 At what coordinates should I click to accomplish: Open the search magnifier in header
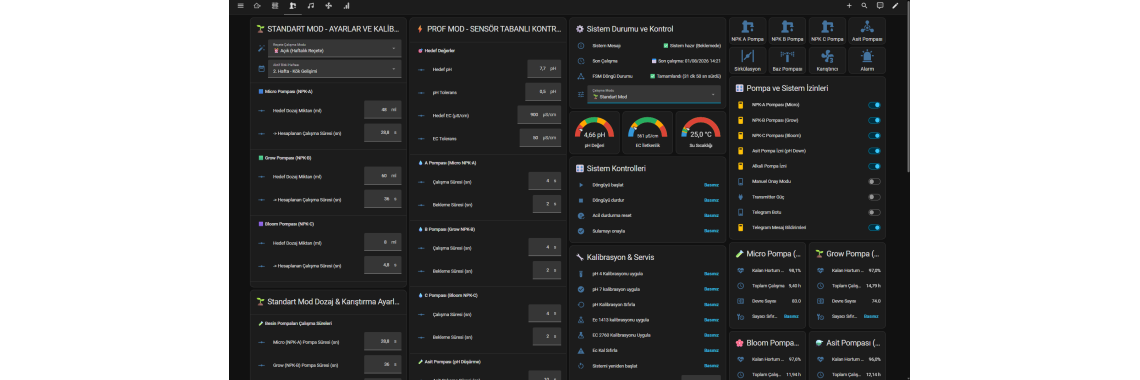click(864, 6)
